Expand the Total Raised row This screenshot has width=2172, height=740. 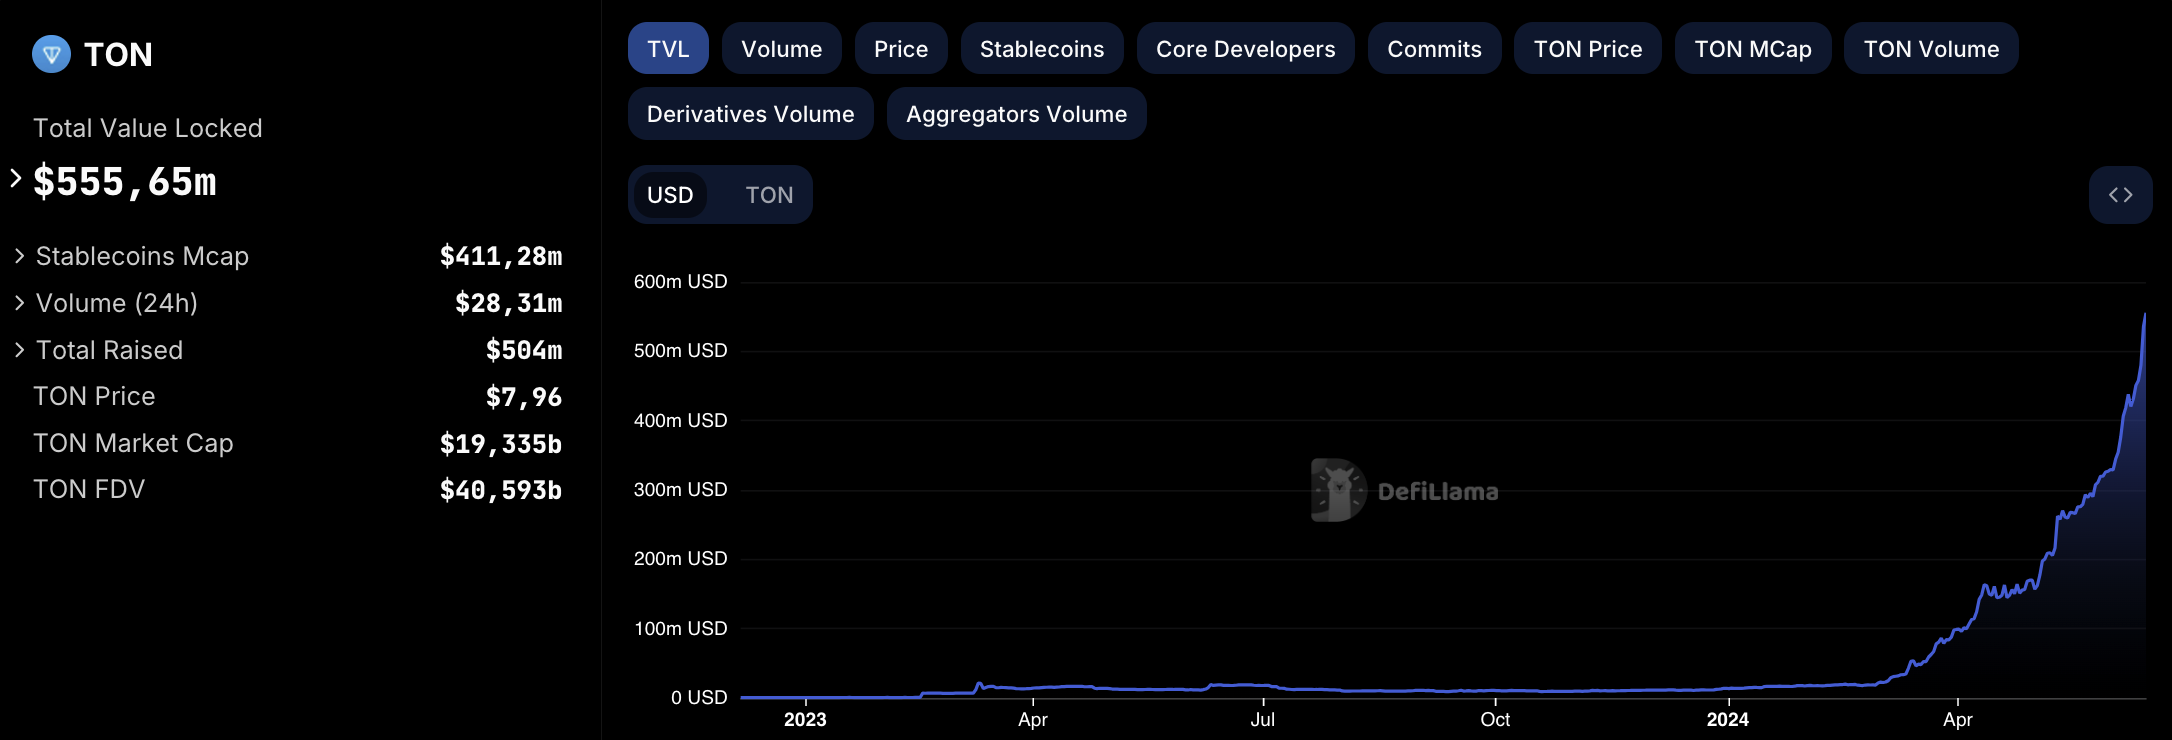coord(19,350)
